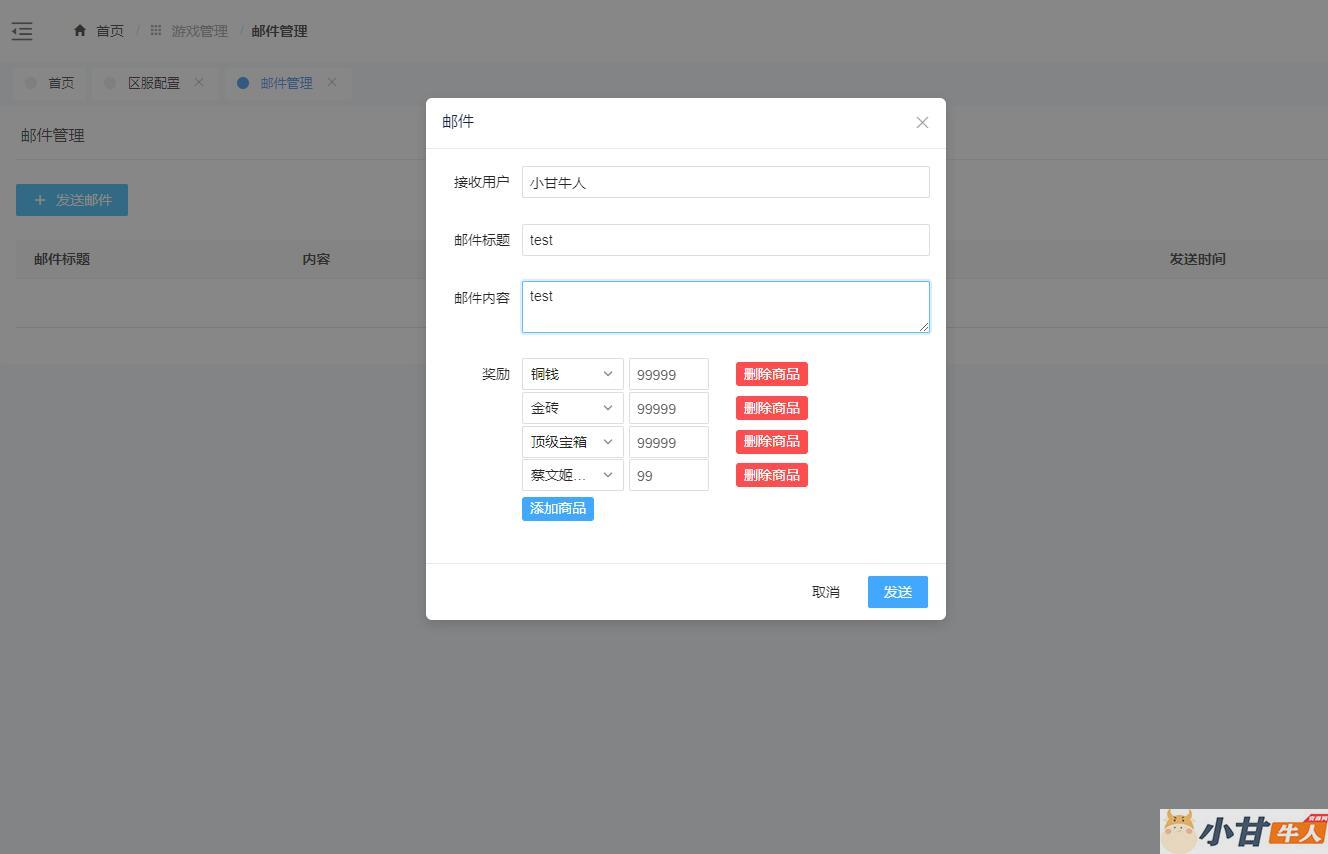Screen dimensions: 1328x854
Task: Open the 顶级宝箱 reward dropdown
Action: click(x=572, y=442)
